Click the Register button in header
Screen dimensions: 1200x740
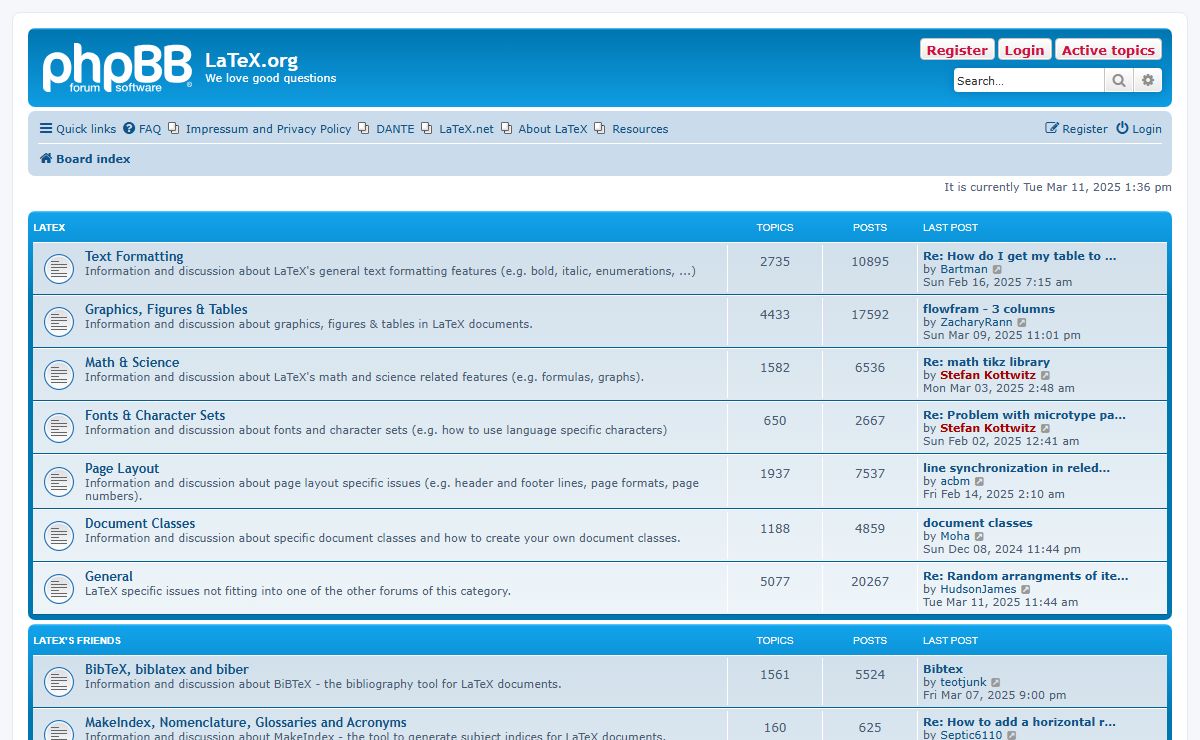tap(957, 50)
